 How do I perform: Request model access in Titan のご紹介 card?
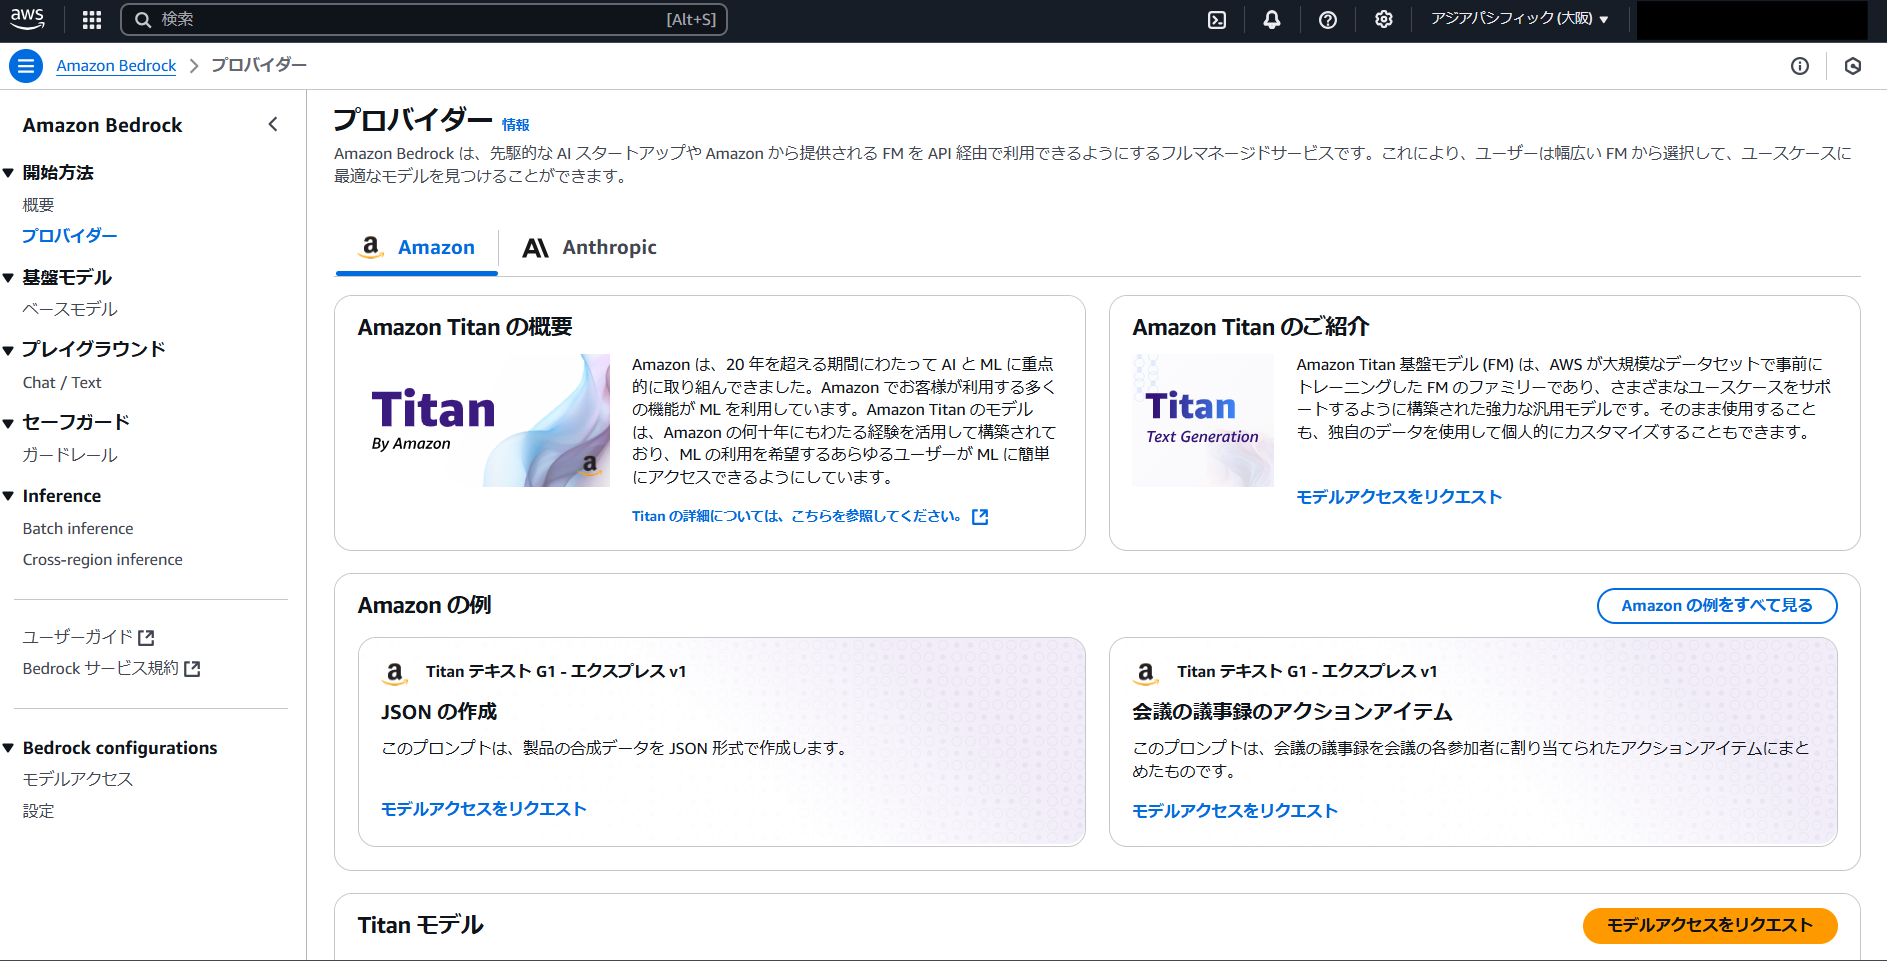point(1399,497)
